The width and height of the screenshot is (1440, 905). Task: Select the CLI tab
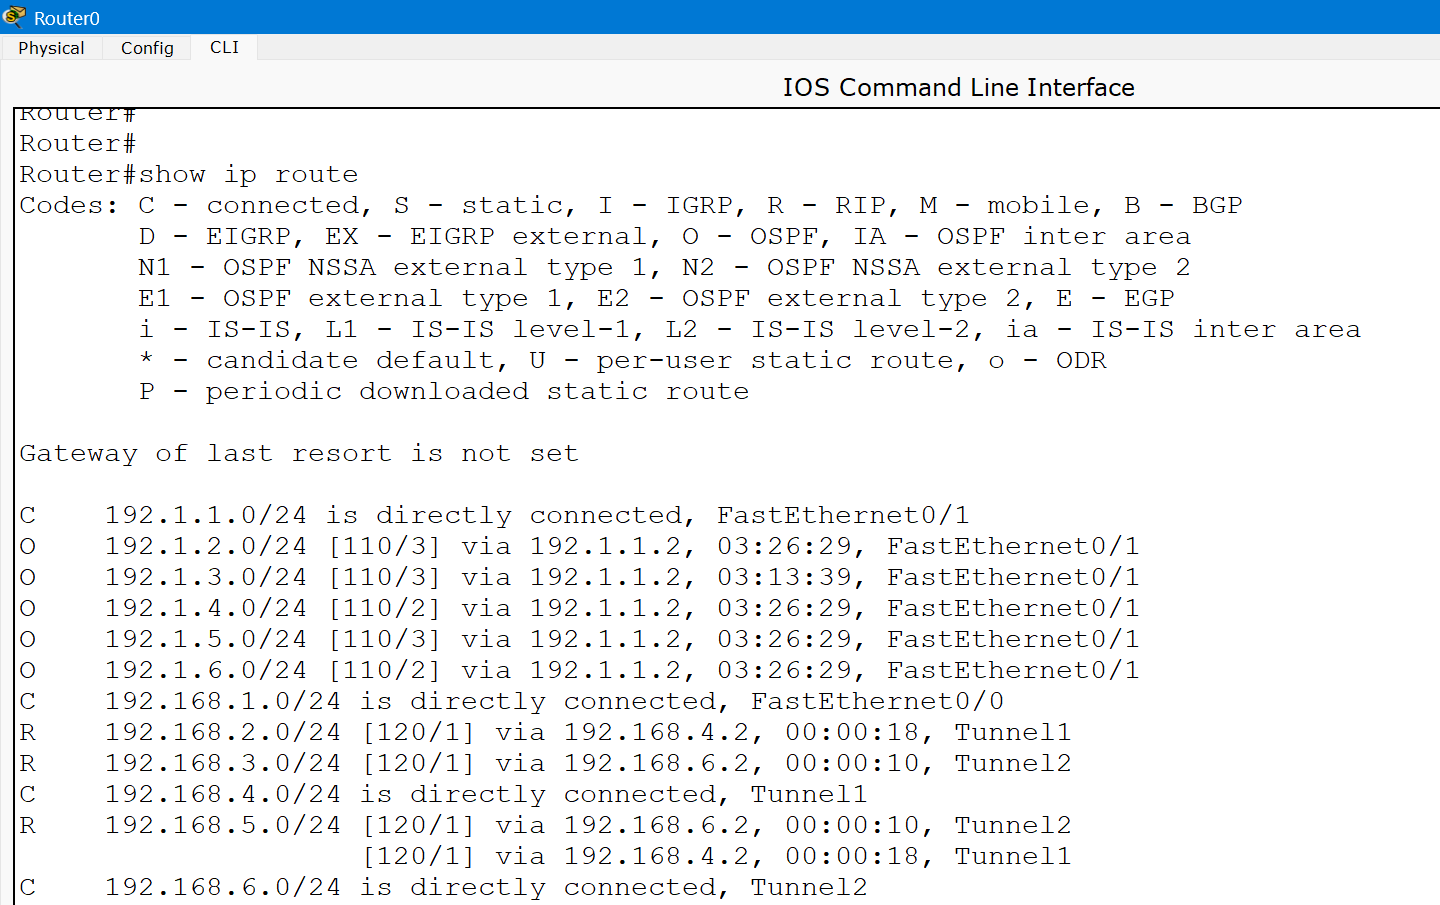tap(224, 47)
